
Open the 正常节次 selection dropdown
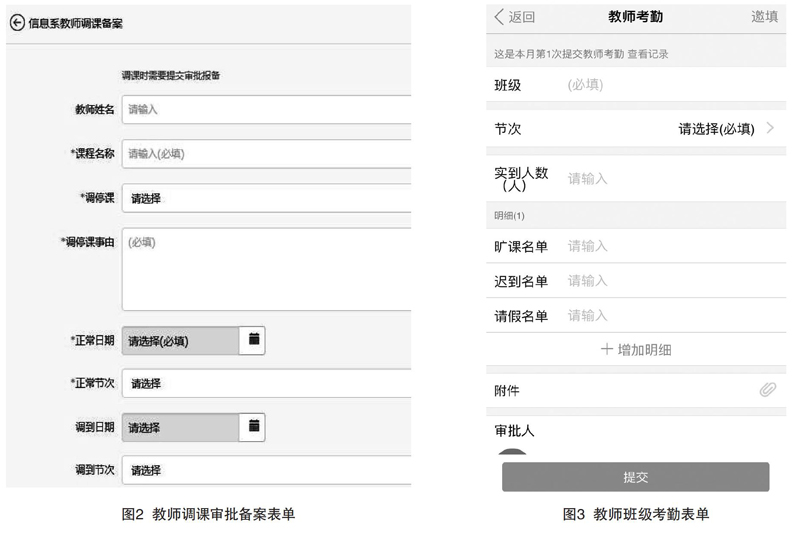pyautogui.click(x=266, y=384)
